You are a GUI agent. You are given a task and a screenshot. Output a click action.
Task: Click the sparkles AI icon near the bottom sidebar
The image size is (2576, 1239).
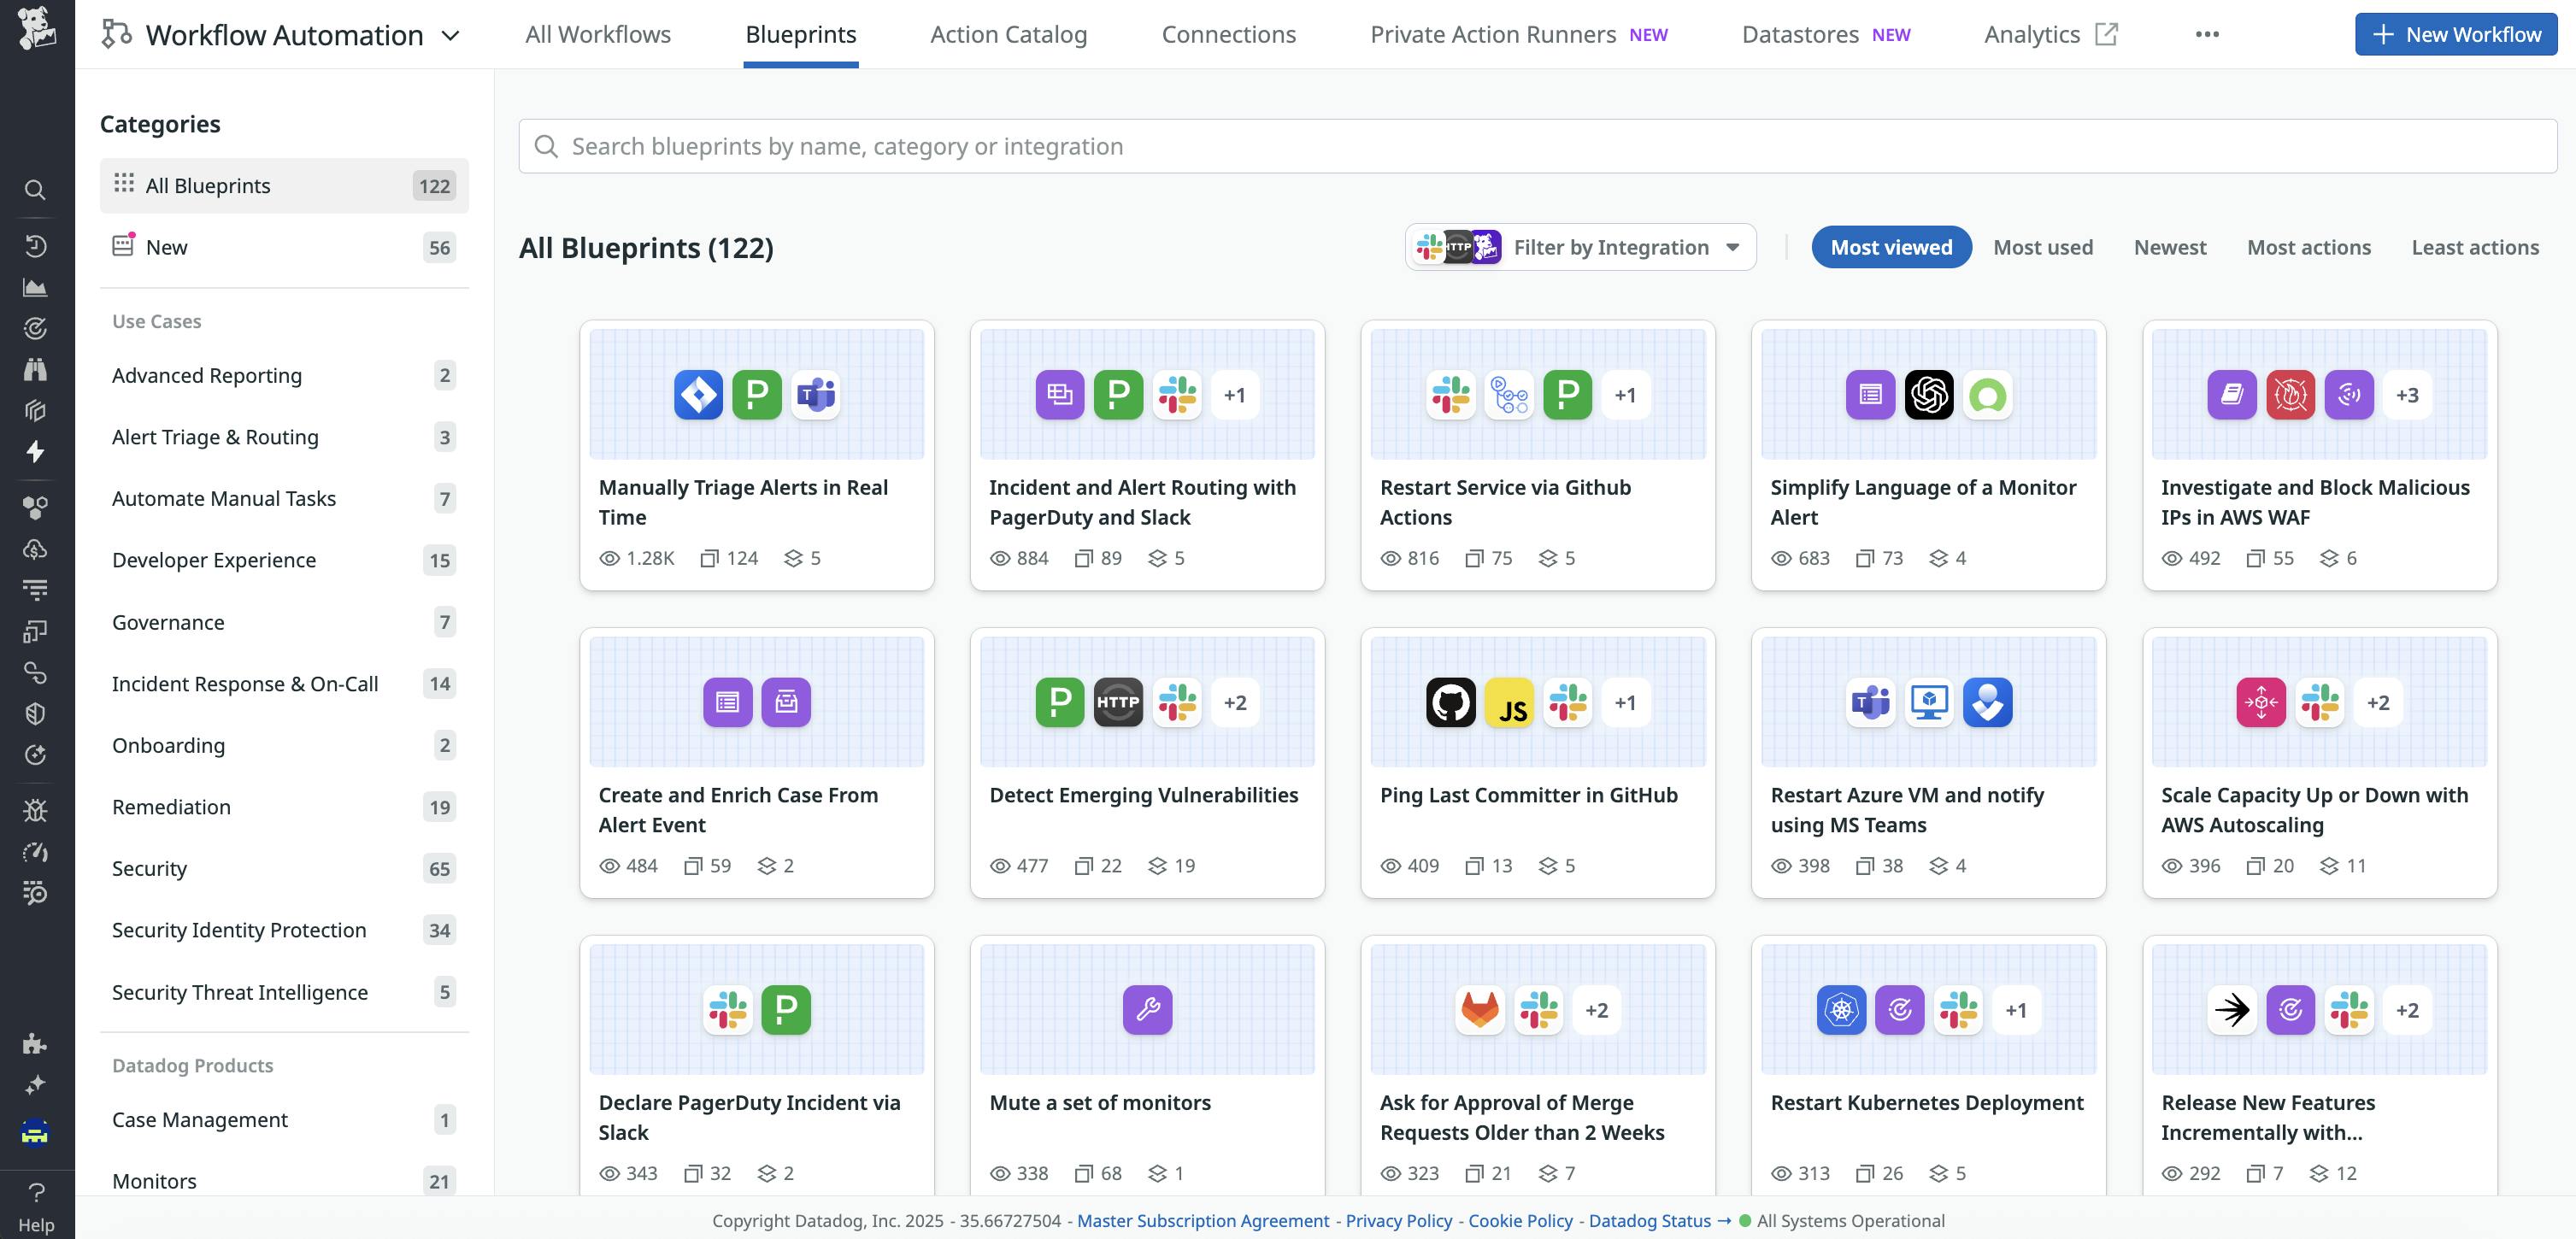[x=35, y=1084]
